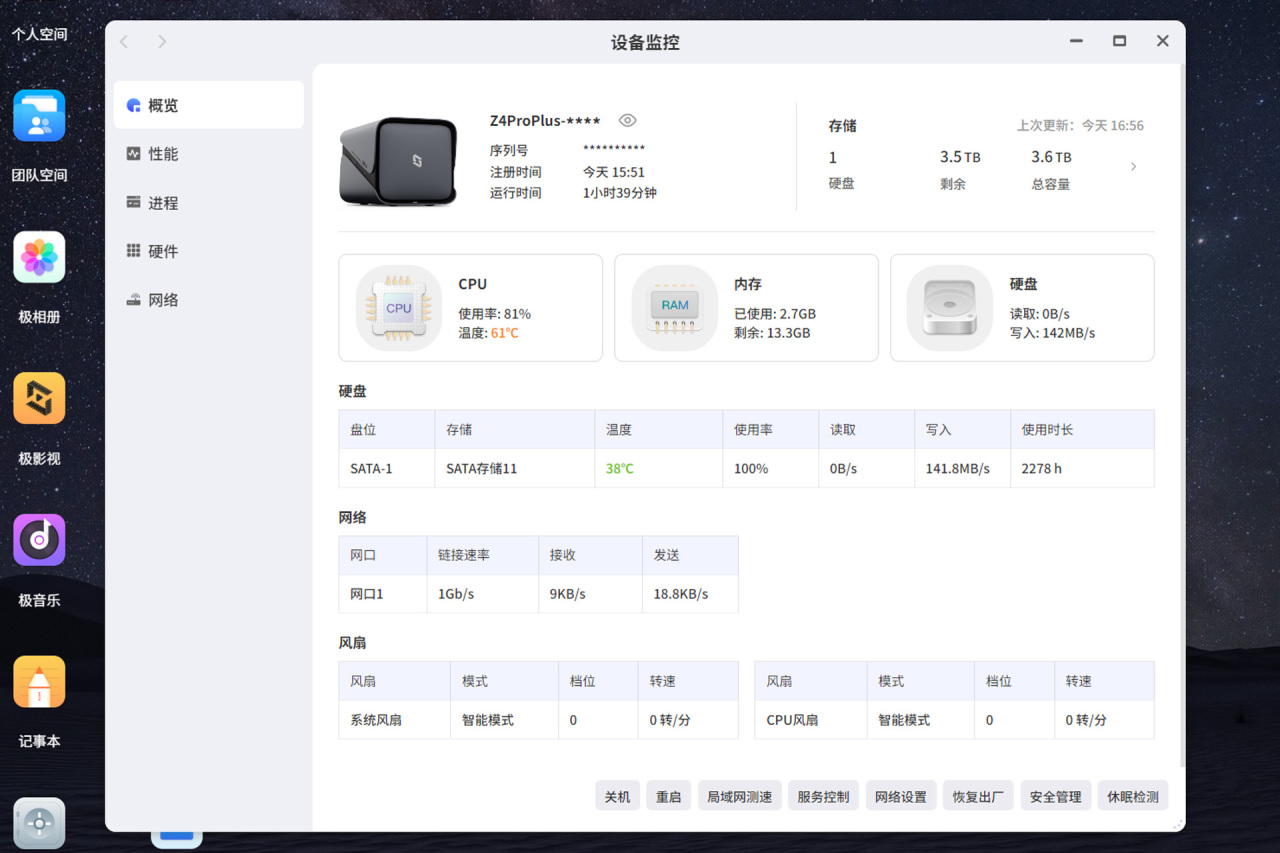This screenshot has height=853, width=1280.
Task: Open the bottom dock settings icon
Action: coord(39,823)
